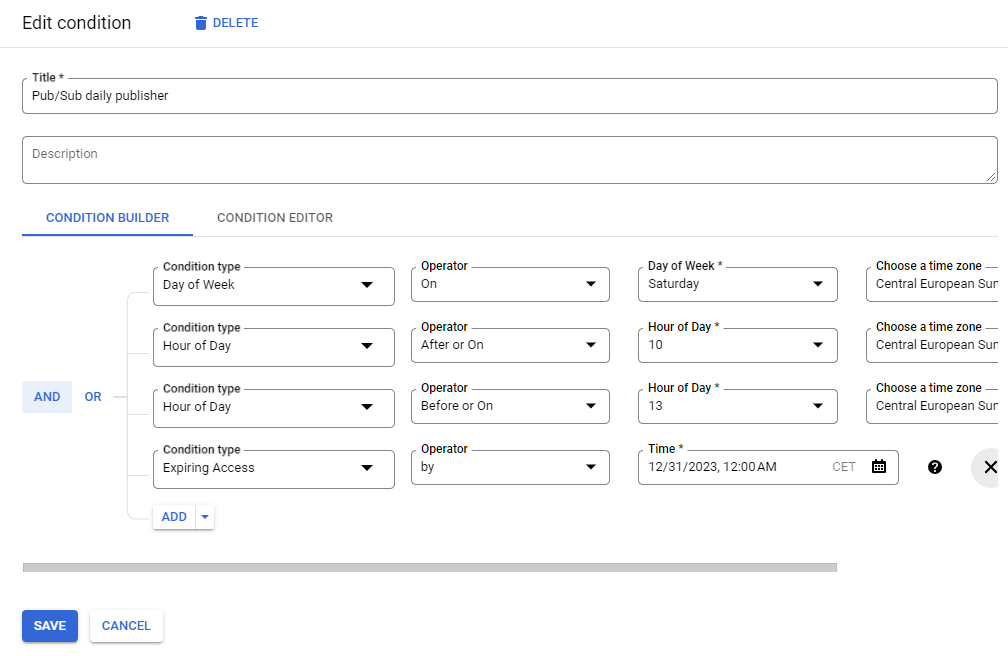Expand the Hour of Day dropdown showing 10

tap(737, 345)
